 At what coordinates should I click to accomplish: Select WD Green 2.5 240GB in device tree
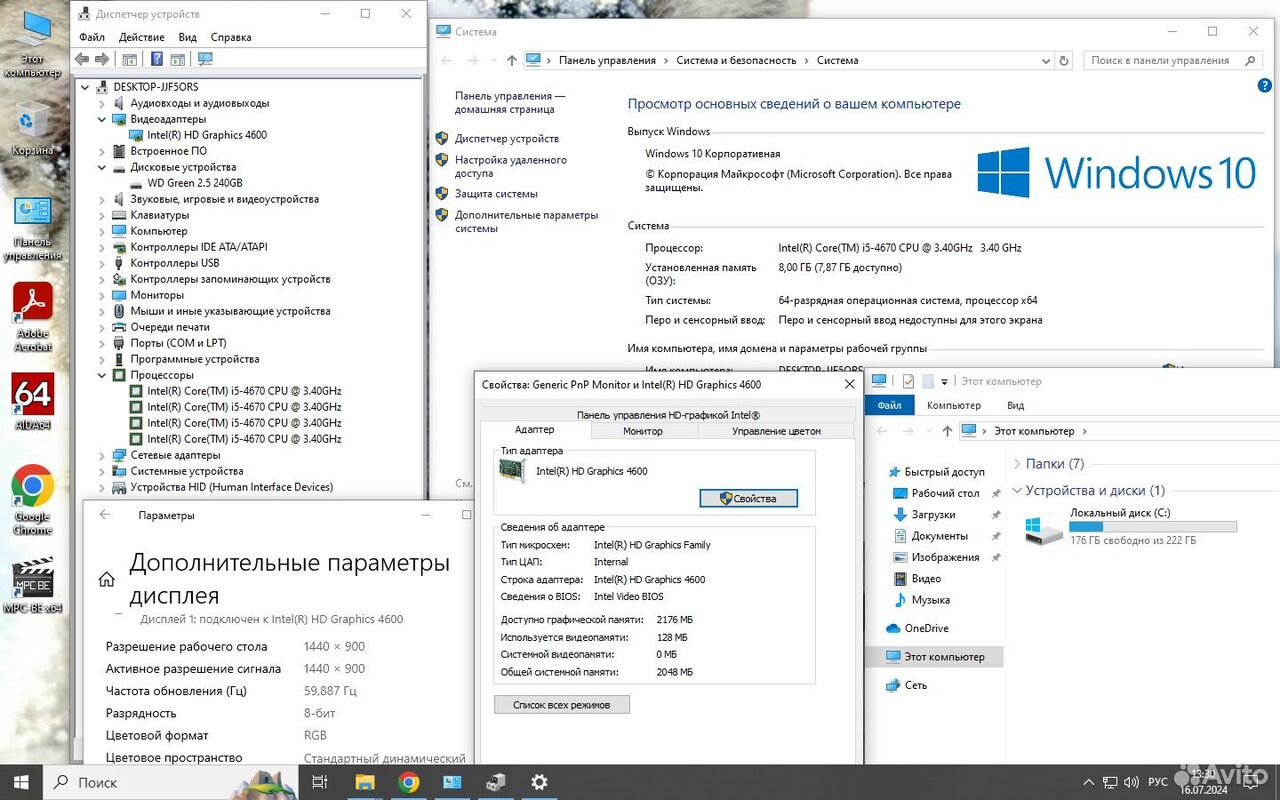tap(195, 183)
